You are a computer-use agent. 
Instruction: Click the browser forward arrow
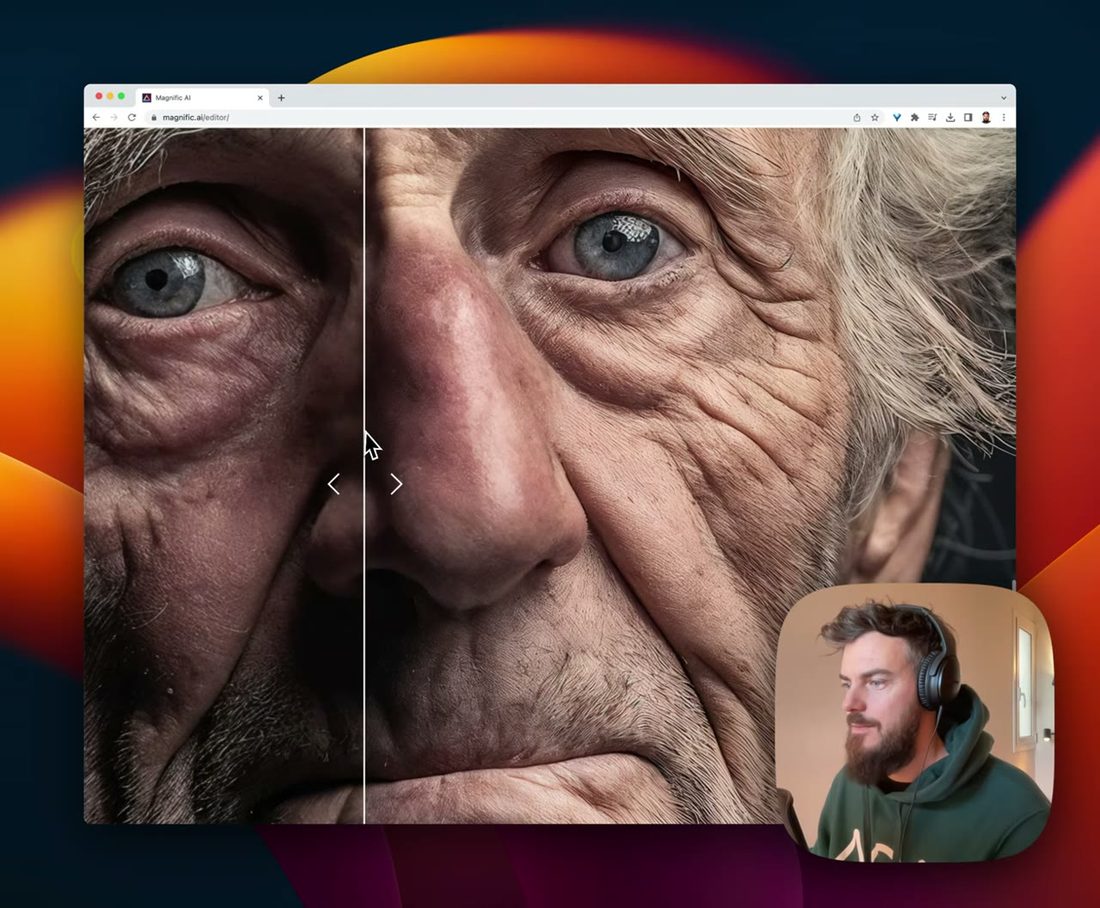coord(114,118)
